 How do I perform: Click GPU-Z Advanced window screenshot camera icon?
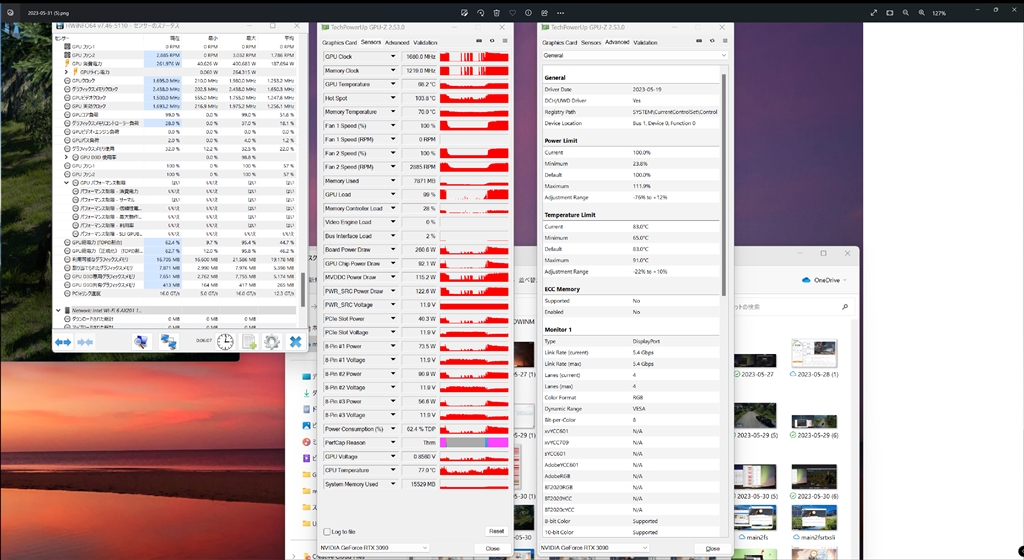[x=699, y=40]
